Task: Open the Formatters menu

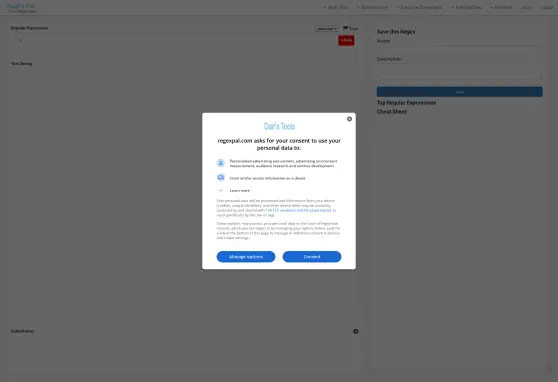Action: coord(467,7)
